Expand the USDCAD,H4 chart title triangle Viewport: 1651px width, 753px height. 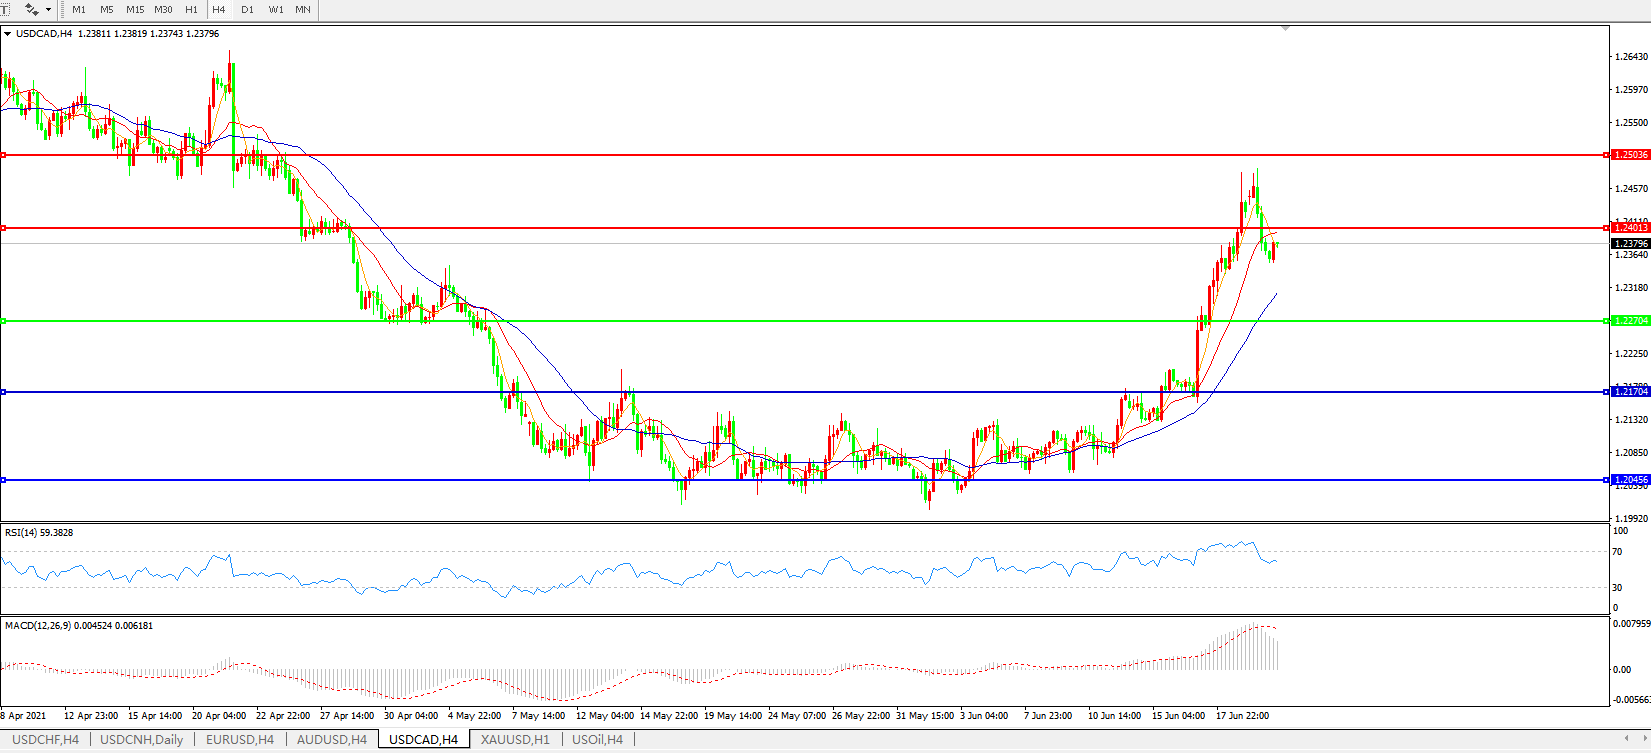(x=8, y=34)
